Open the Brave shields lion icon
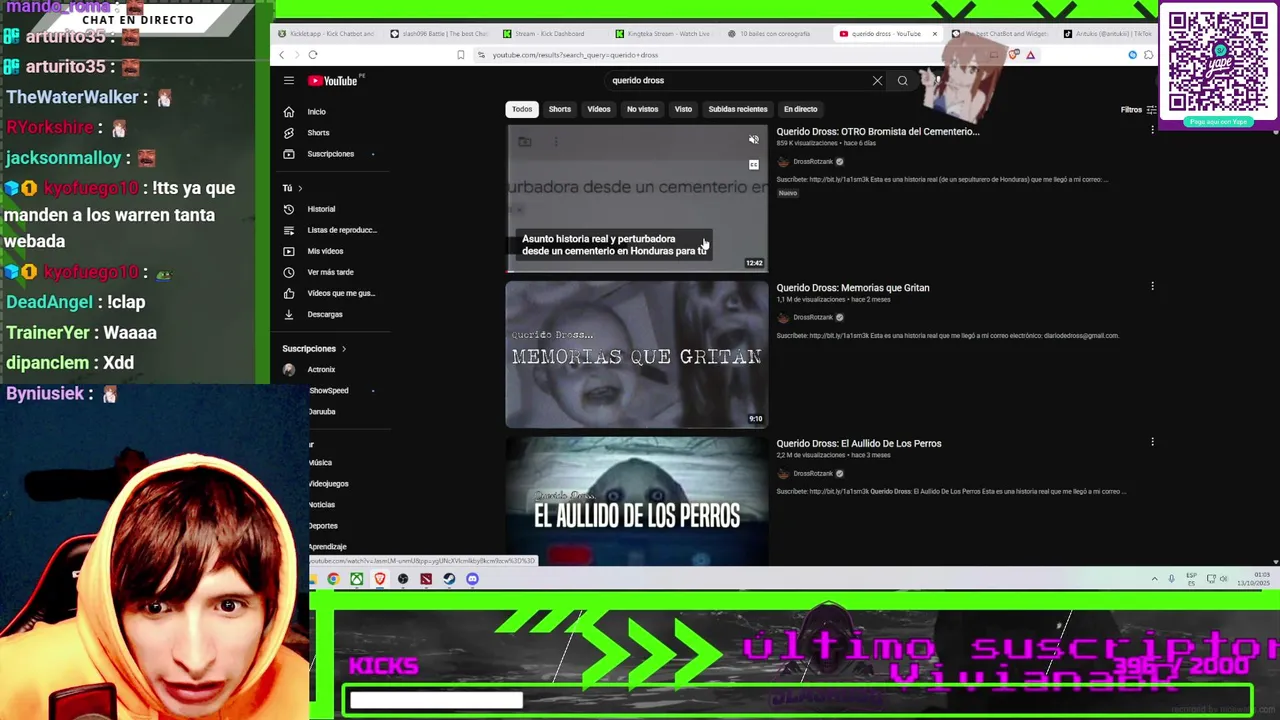The height and width of the screenshot is (720, 1280). click(x=1014, y=55)
